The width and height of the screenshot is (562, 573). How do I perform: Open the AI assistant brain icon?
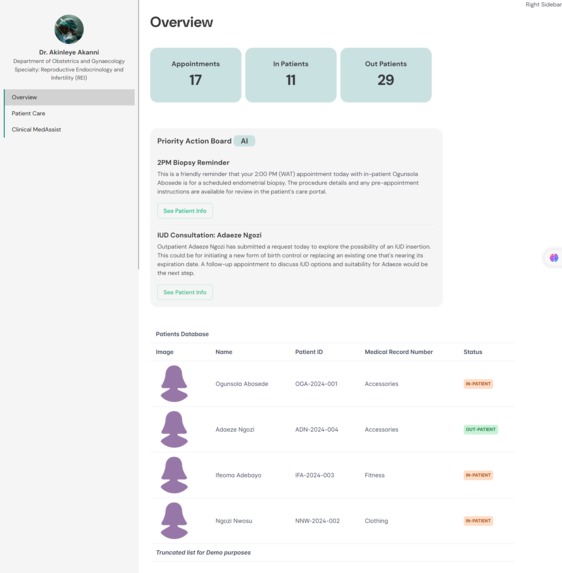(554, 258)
